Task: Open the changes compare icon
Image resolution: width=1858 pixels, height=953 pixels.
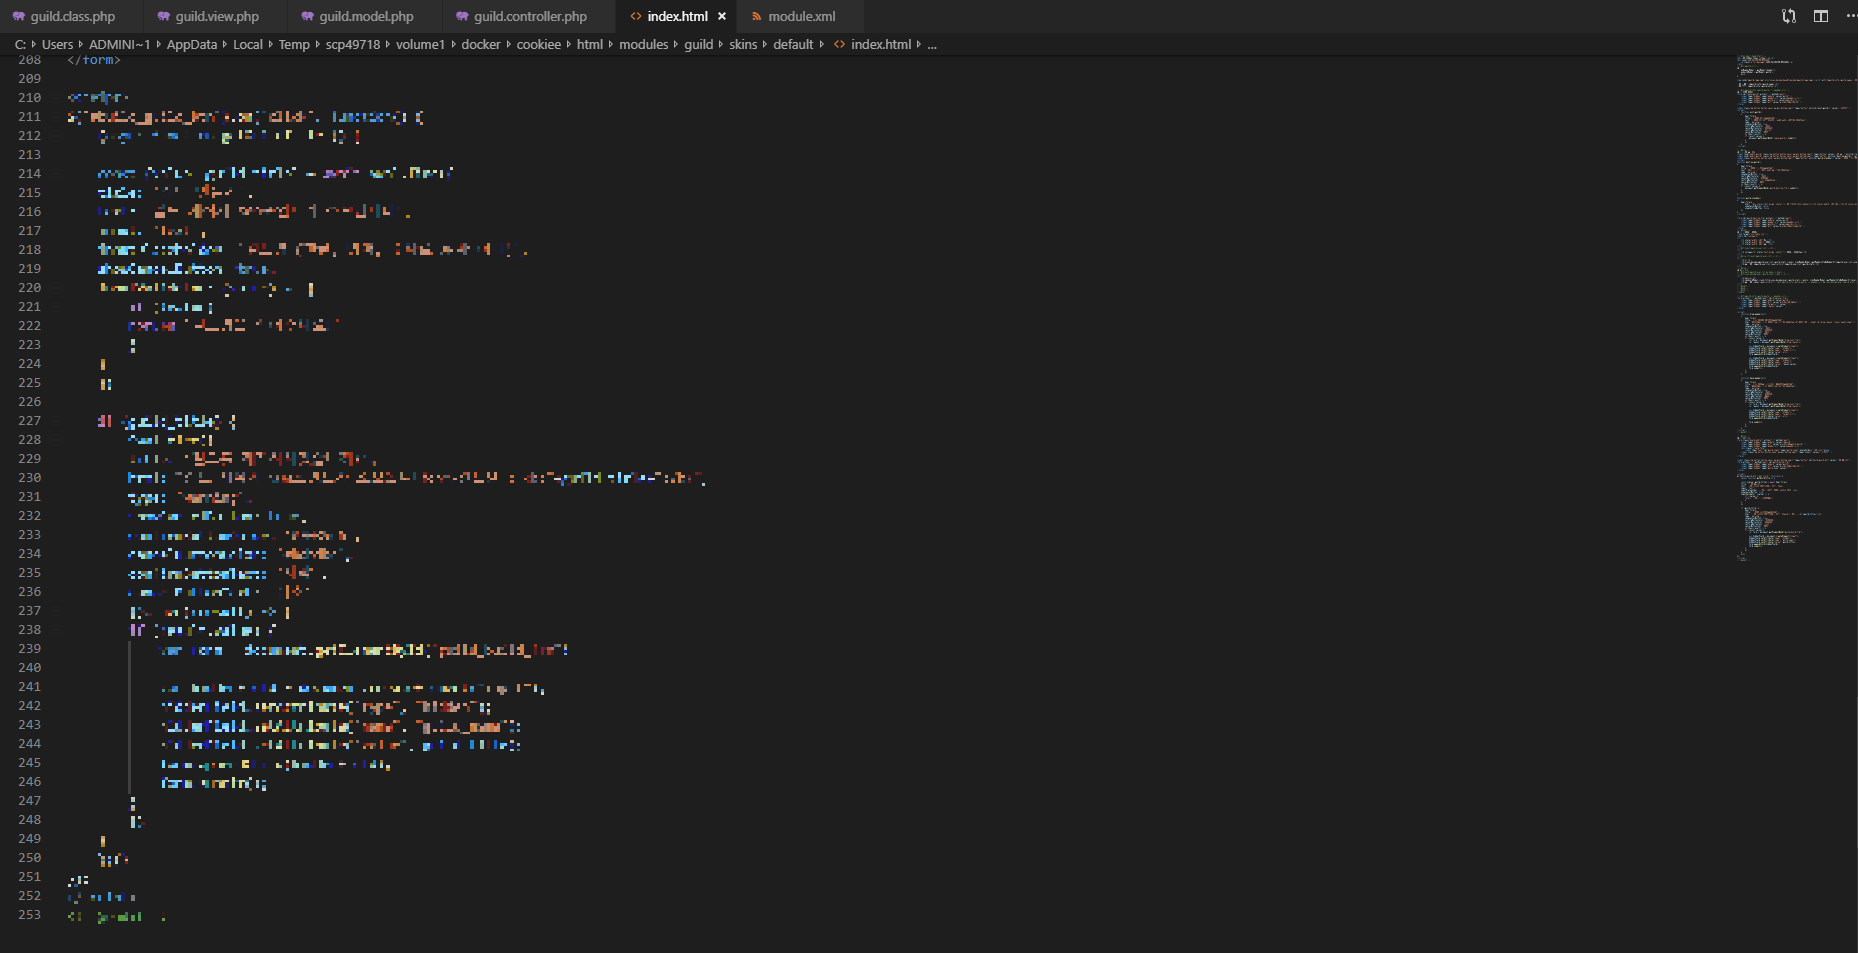Action: pos(1789,16)
